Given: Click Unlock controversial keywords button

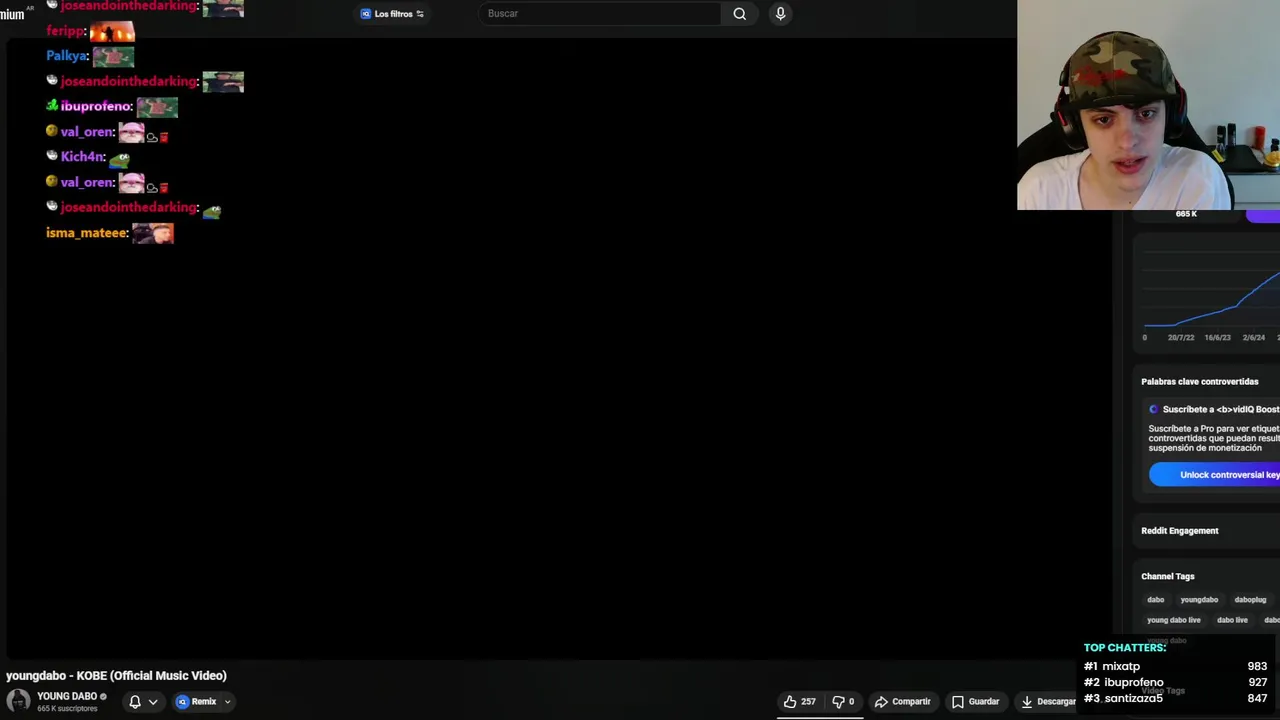Looking at the screenshot, I should point(1214,475).
